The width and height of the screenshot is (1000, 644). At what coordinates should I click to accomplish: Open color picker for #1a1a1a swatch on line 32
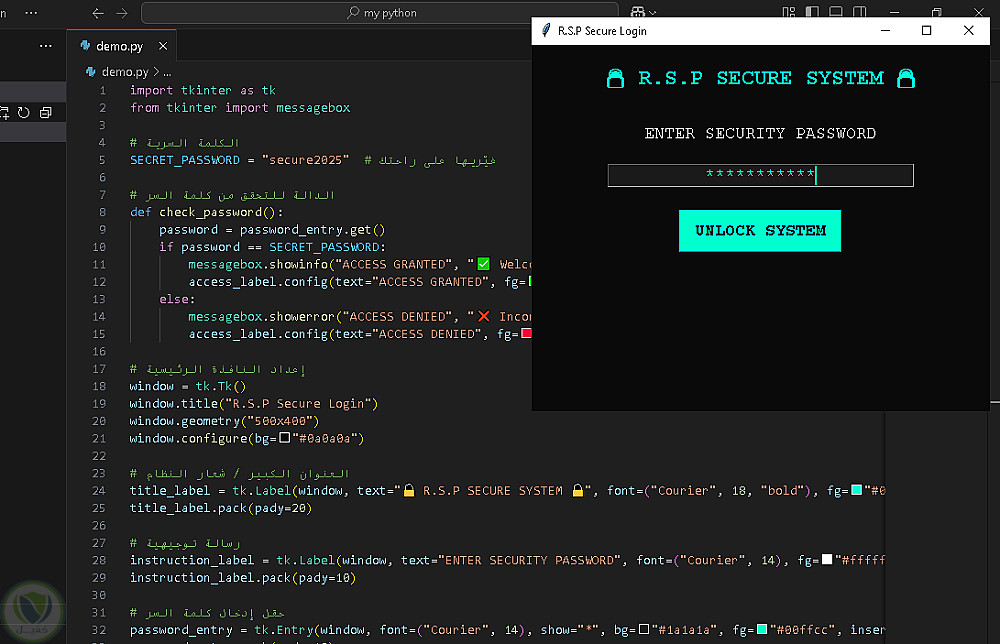click(x=644, y=629)
